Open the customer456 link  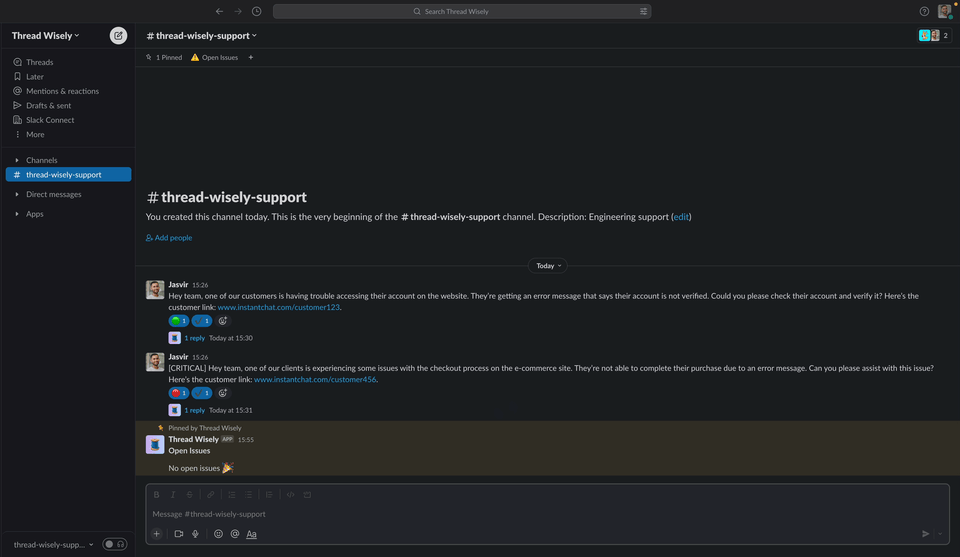tap(315, 379)
